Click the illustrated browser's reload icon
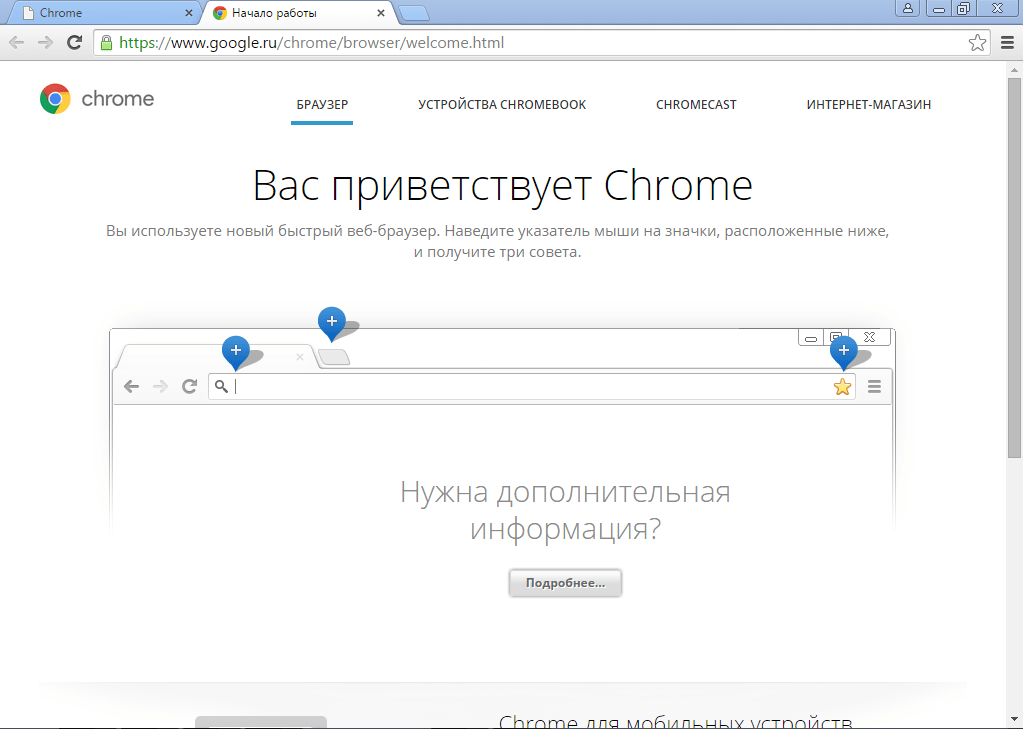 [x=189, y=386]
